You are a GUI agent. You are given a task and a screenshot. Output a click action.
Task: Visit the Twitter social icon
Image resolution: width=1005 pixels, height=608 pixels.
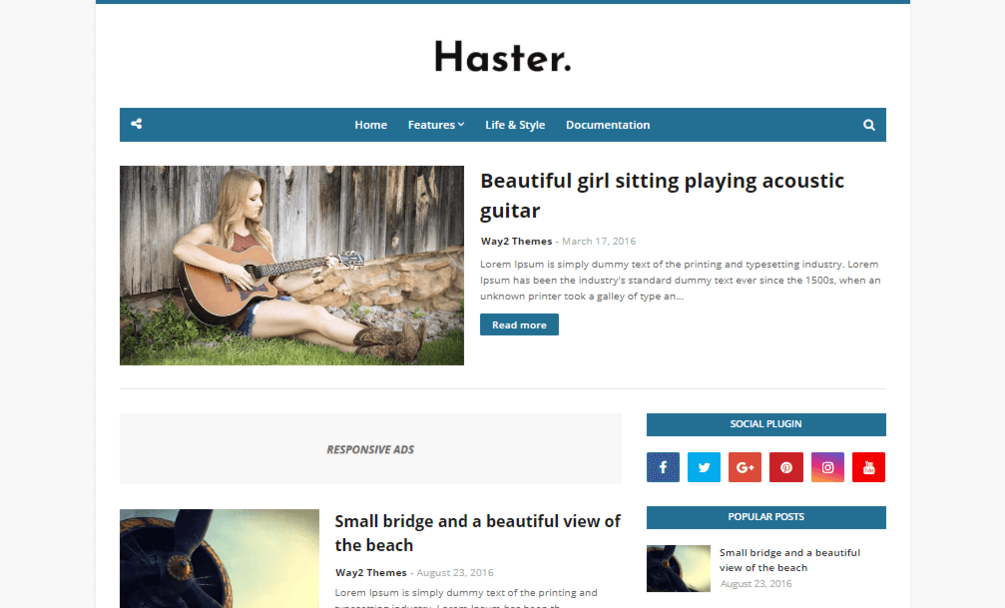coord(704,467)
